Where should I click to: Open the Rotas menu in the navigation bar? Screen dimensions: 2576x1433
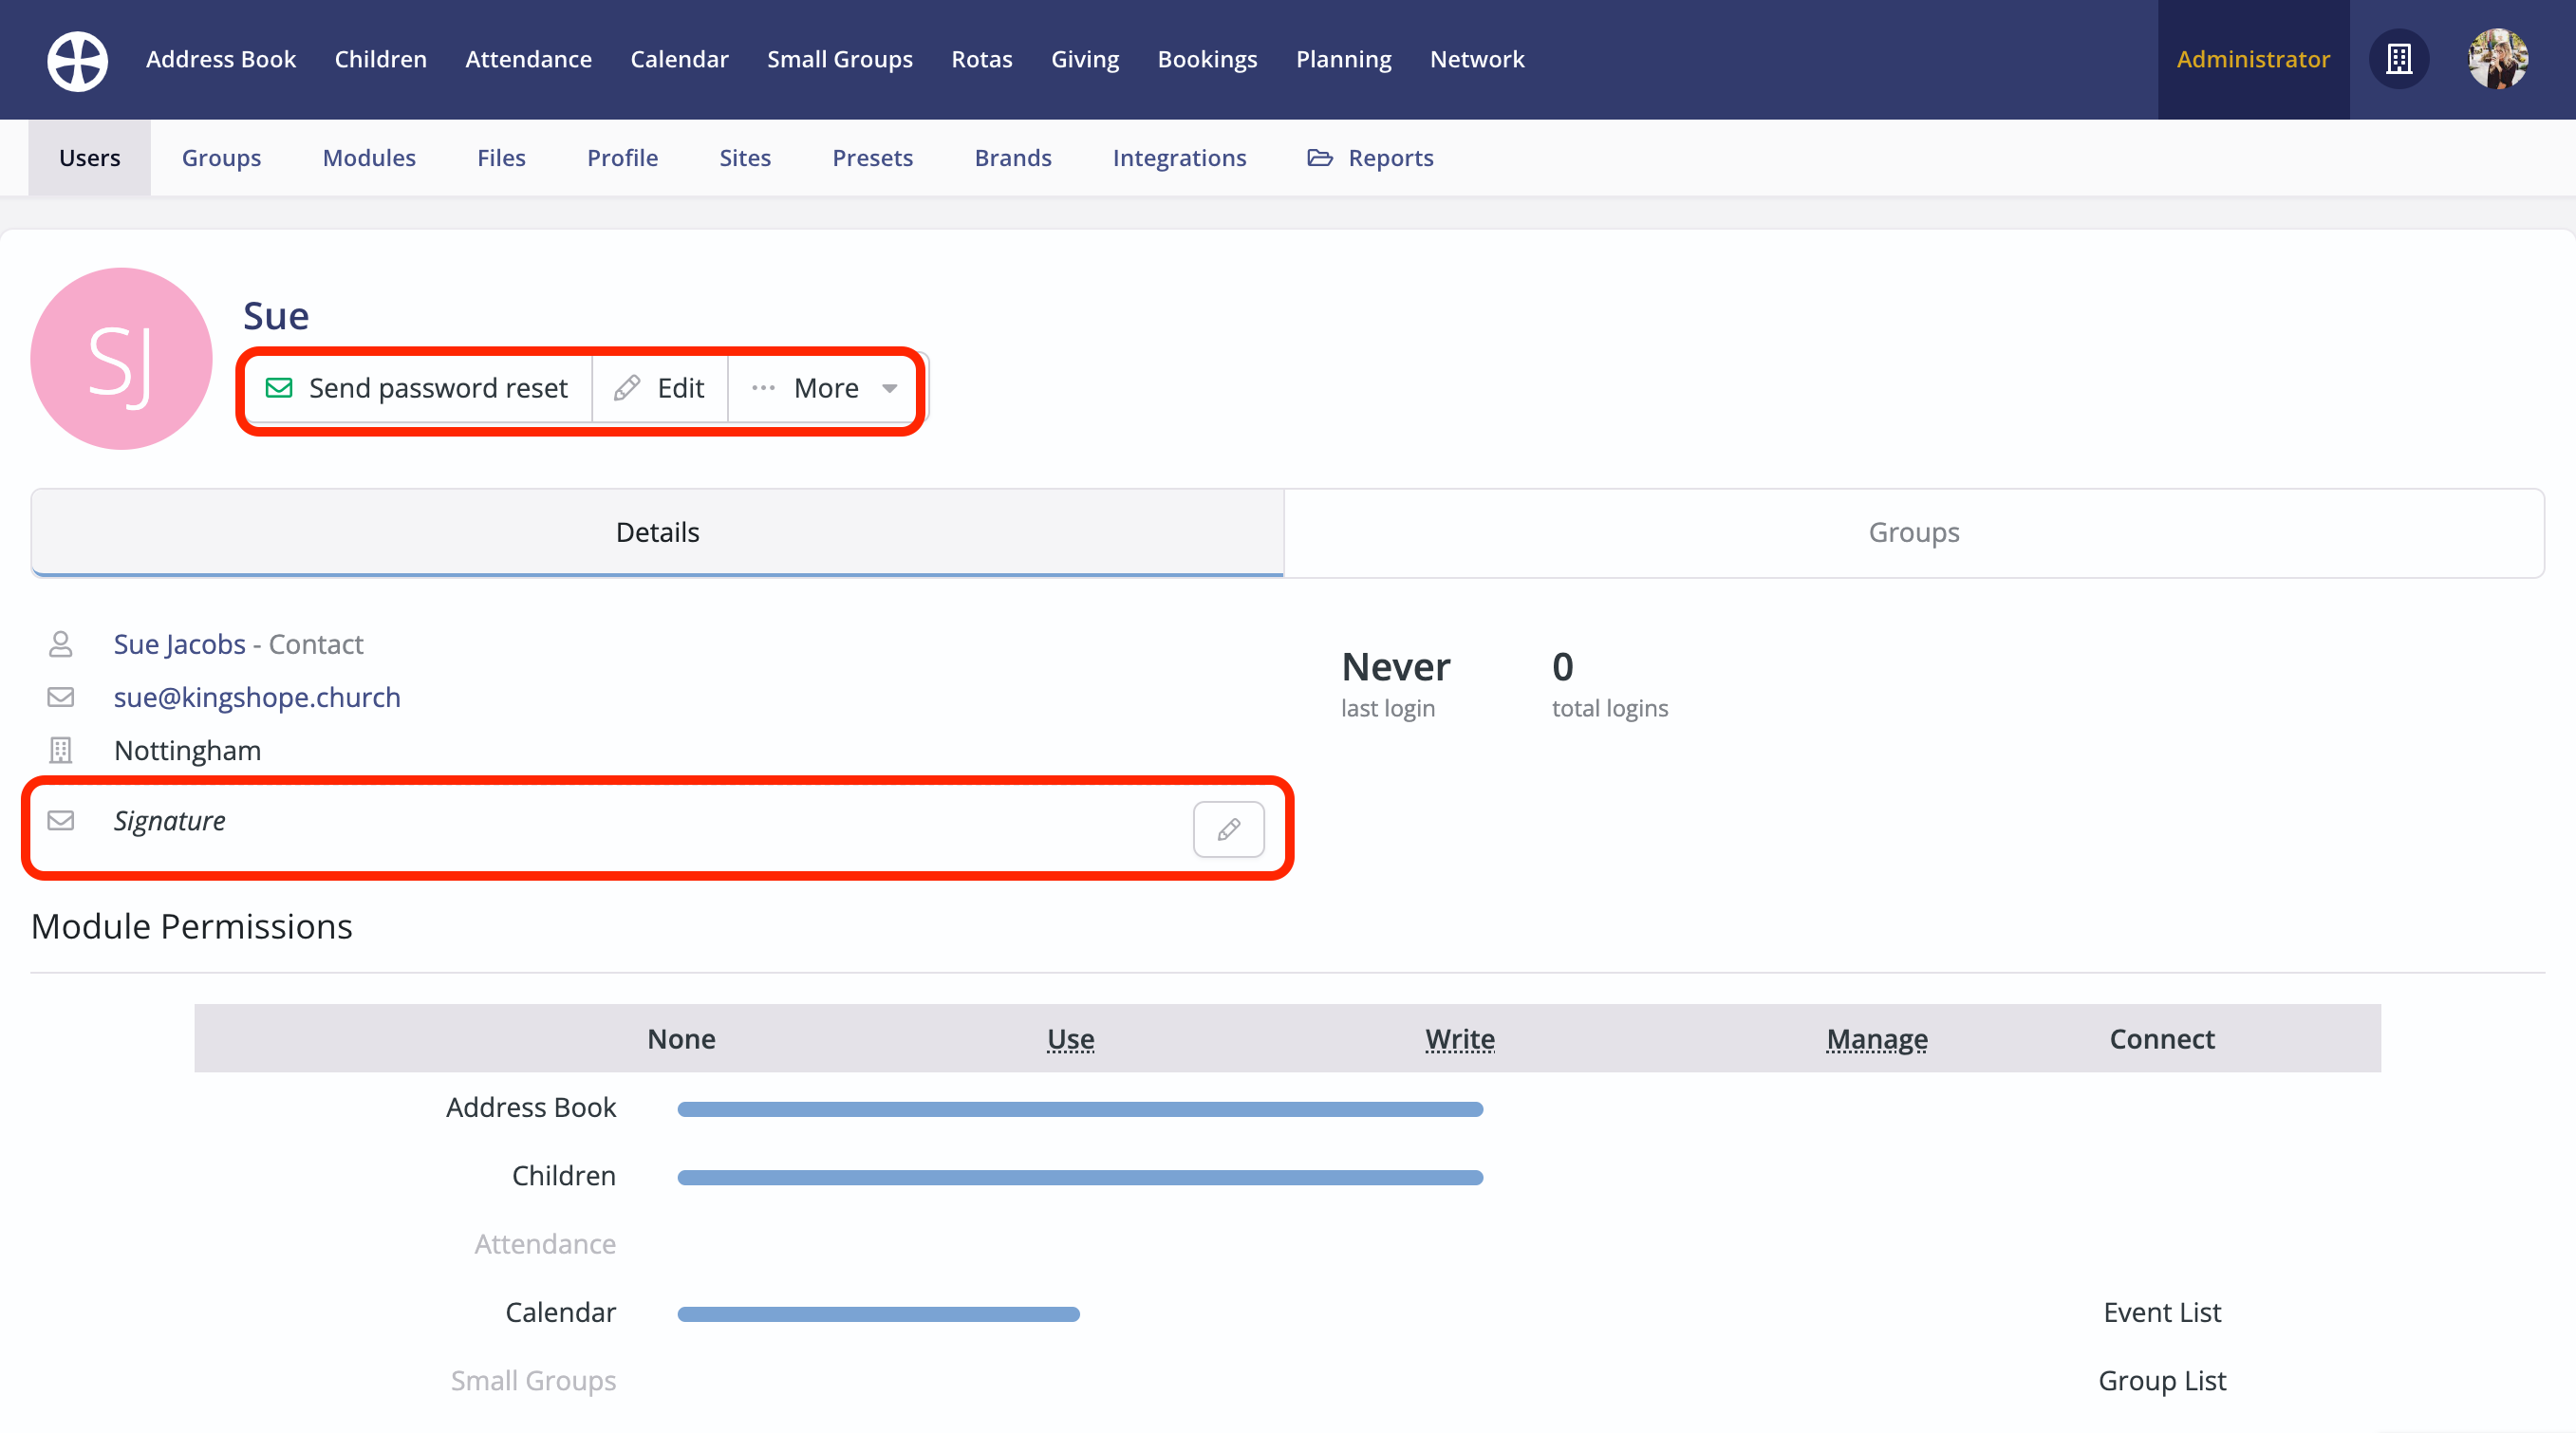click(982, 59)
